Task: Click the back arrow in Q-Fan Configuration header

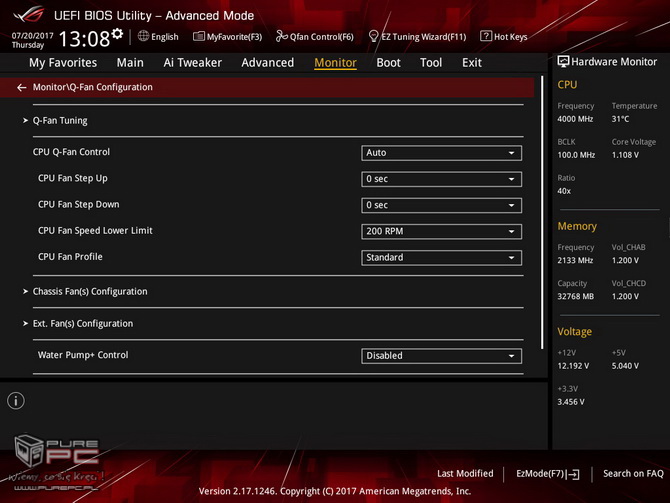Action: pyautogui.click(x=21, y=87)
